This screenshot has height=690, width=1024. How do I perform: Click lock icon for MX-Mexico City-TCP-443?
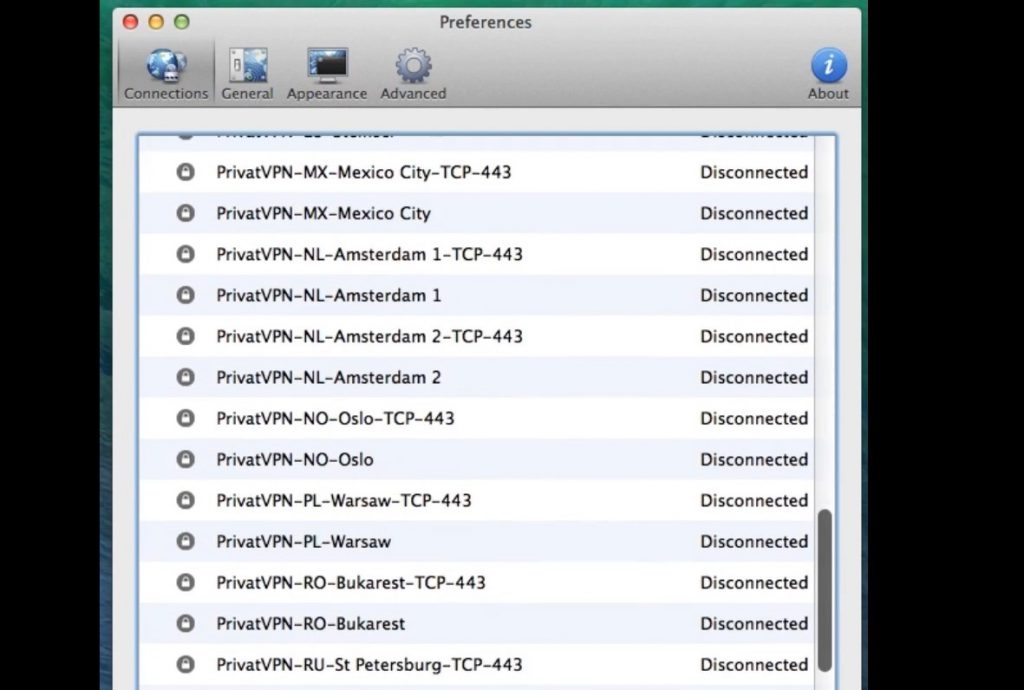(x=185, y=172)
